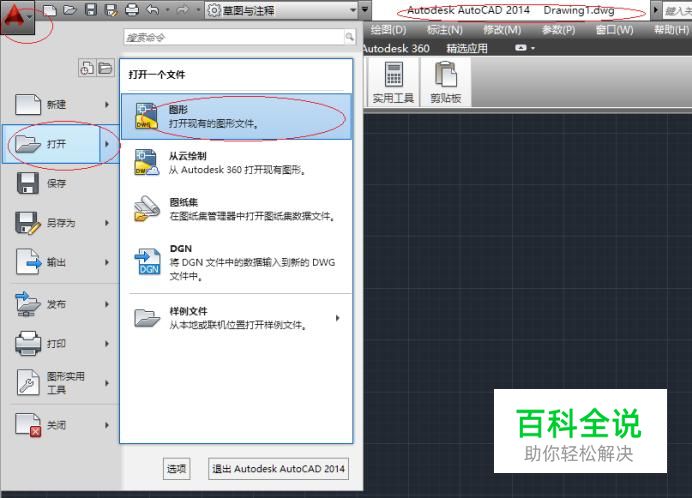Click the 新建 blank page icon
Image resolution: width=692 pixels, height=498 pixels.
28,105
